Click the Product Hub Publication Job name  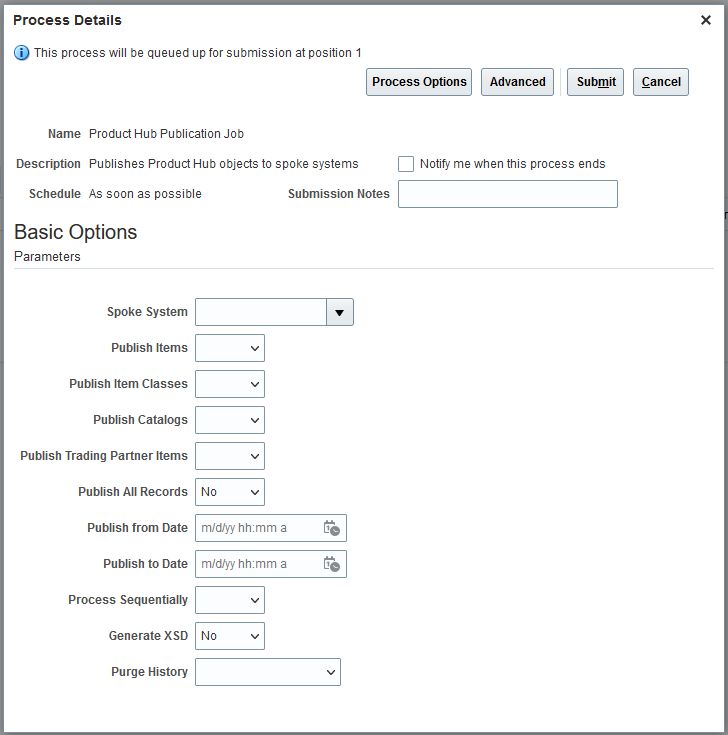(x=166, y=134)
